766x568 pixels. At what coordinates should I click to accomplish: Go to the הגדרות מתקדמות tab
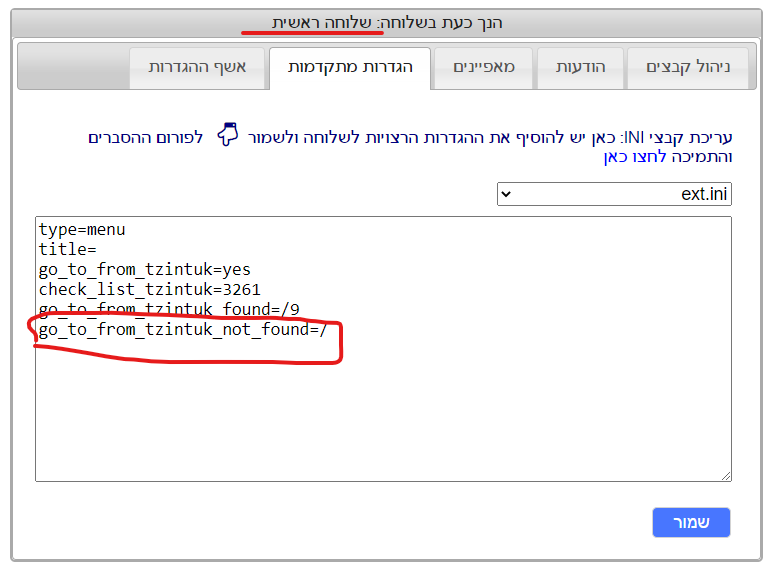[x=349, y=68]
